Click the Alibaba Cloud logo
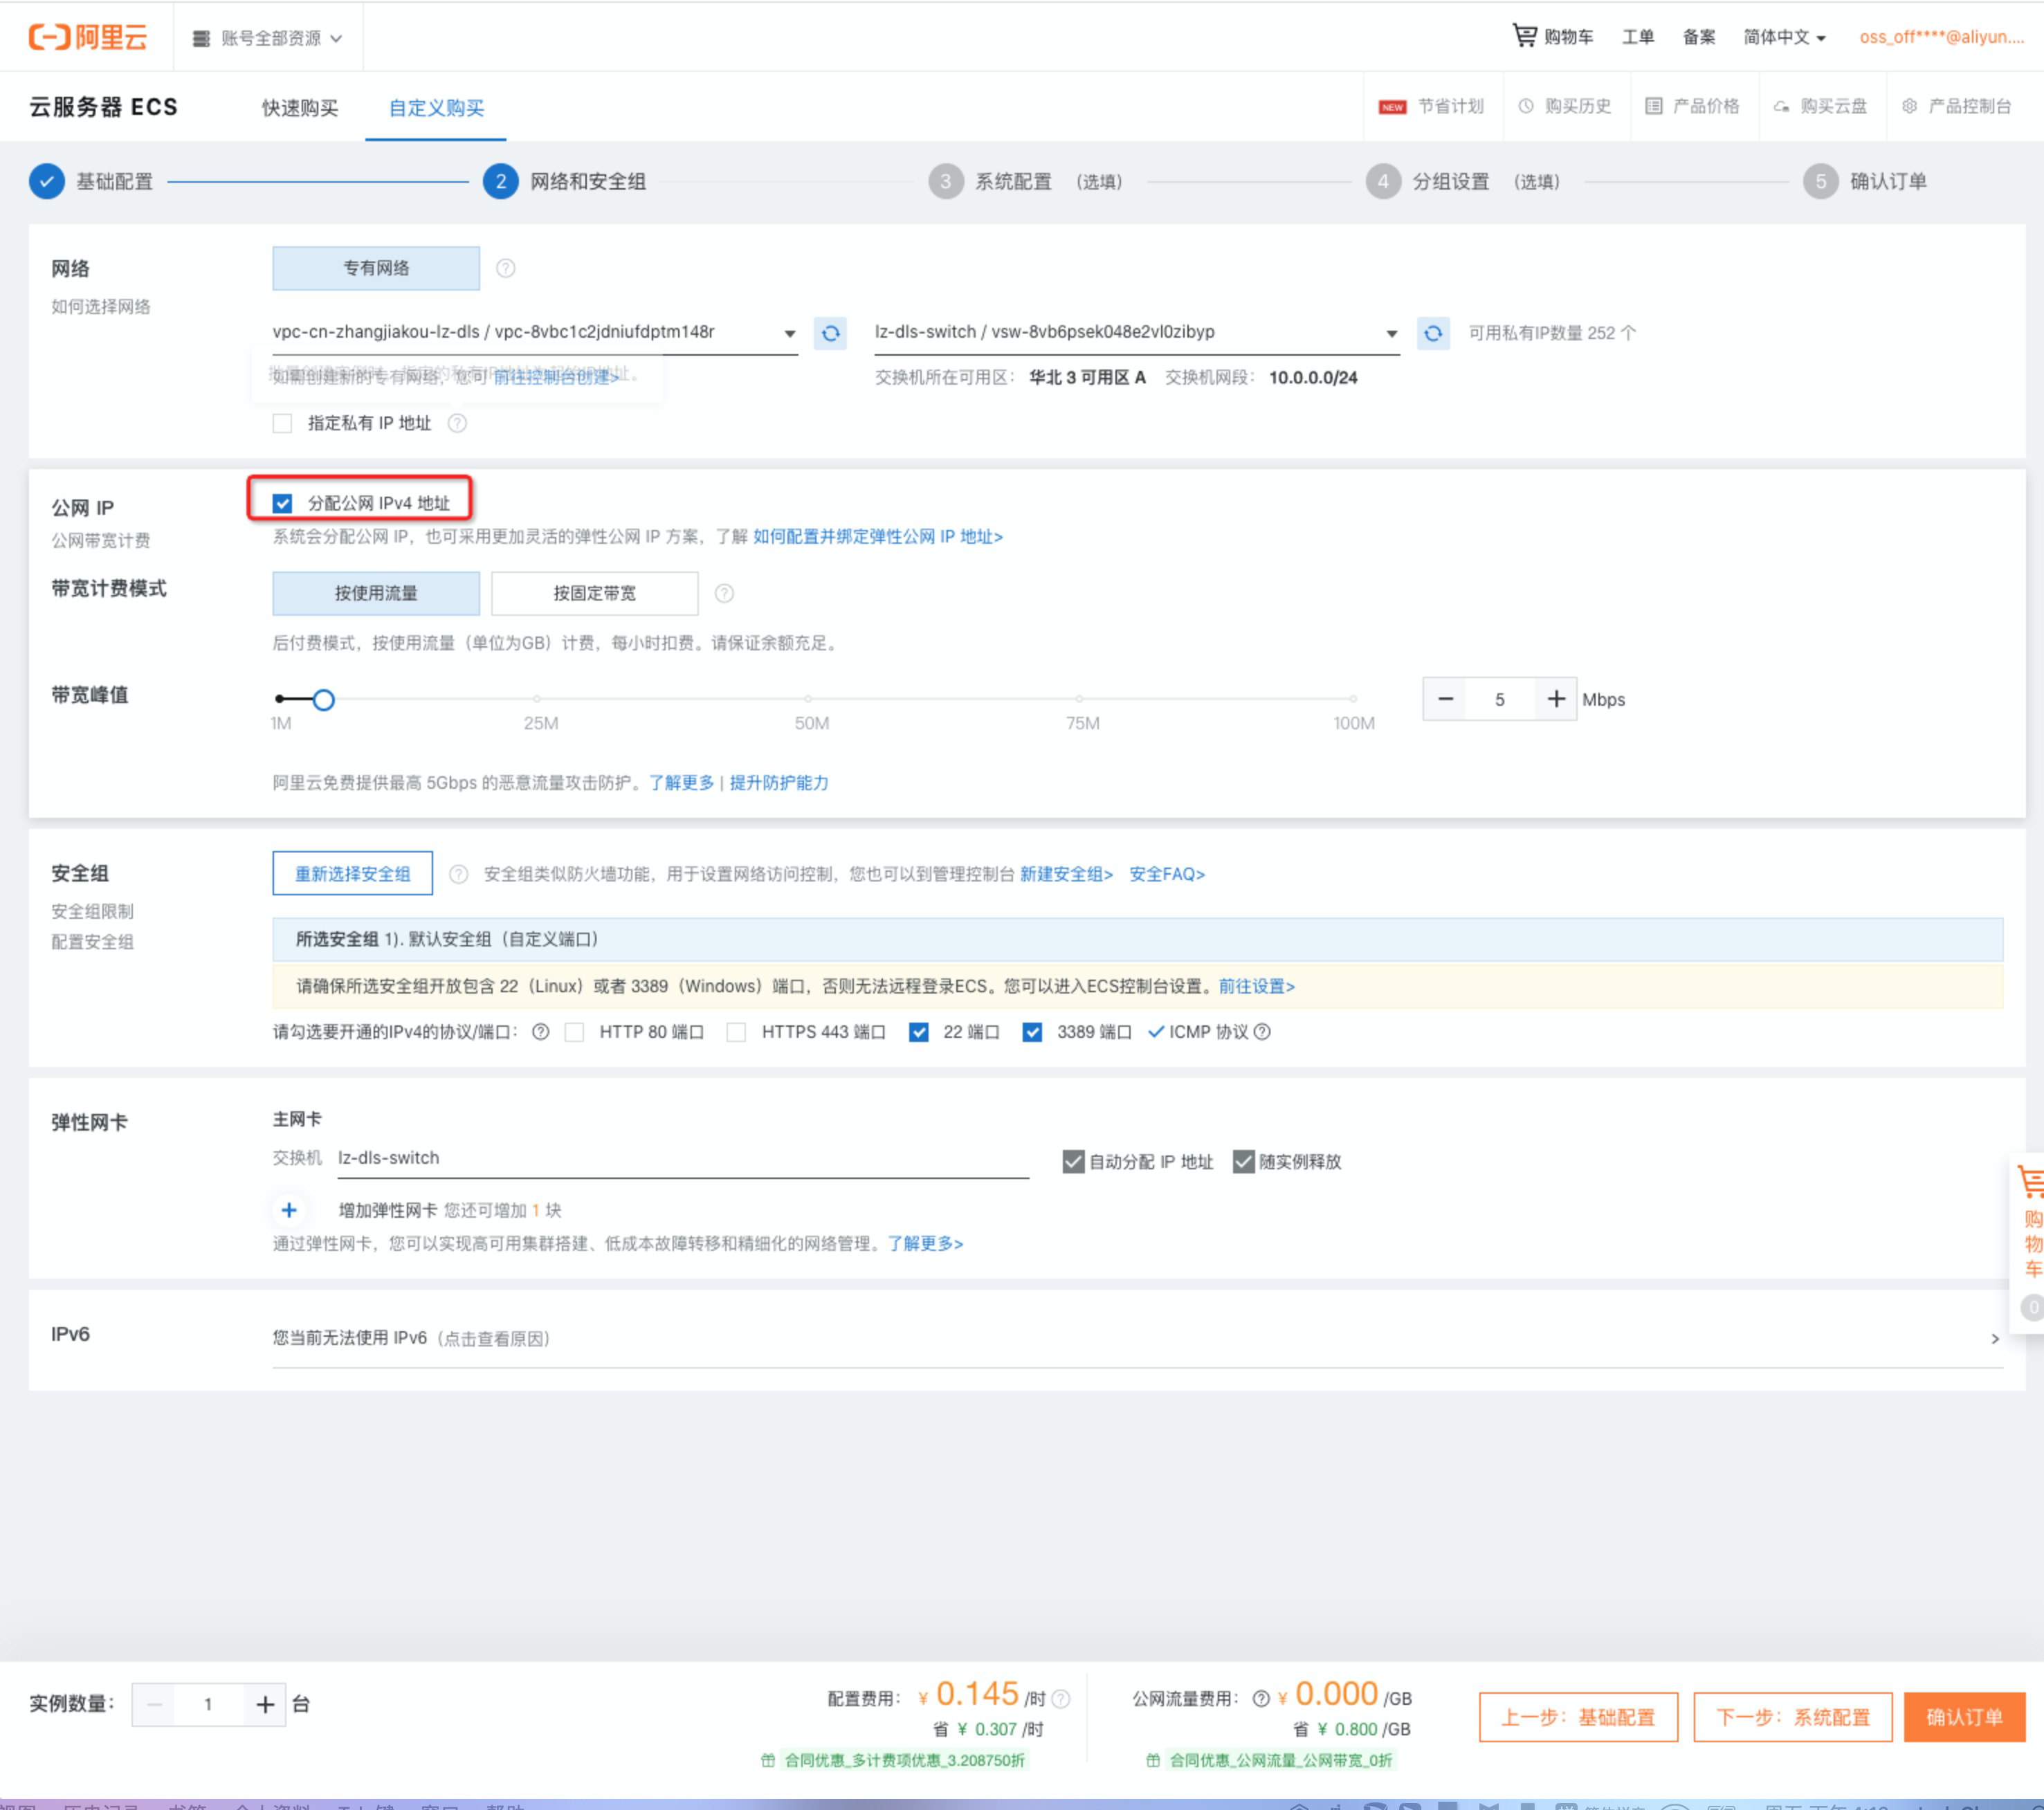Screen dimensions: 2044x1810 coord(88,36)
